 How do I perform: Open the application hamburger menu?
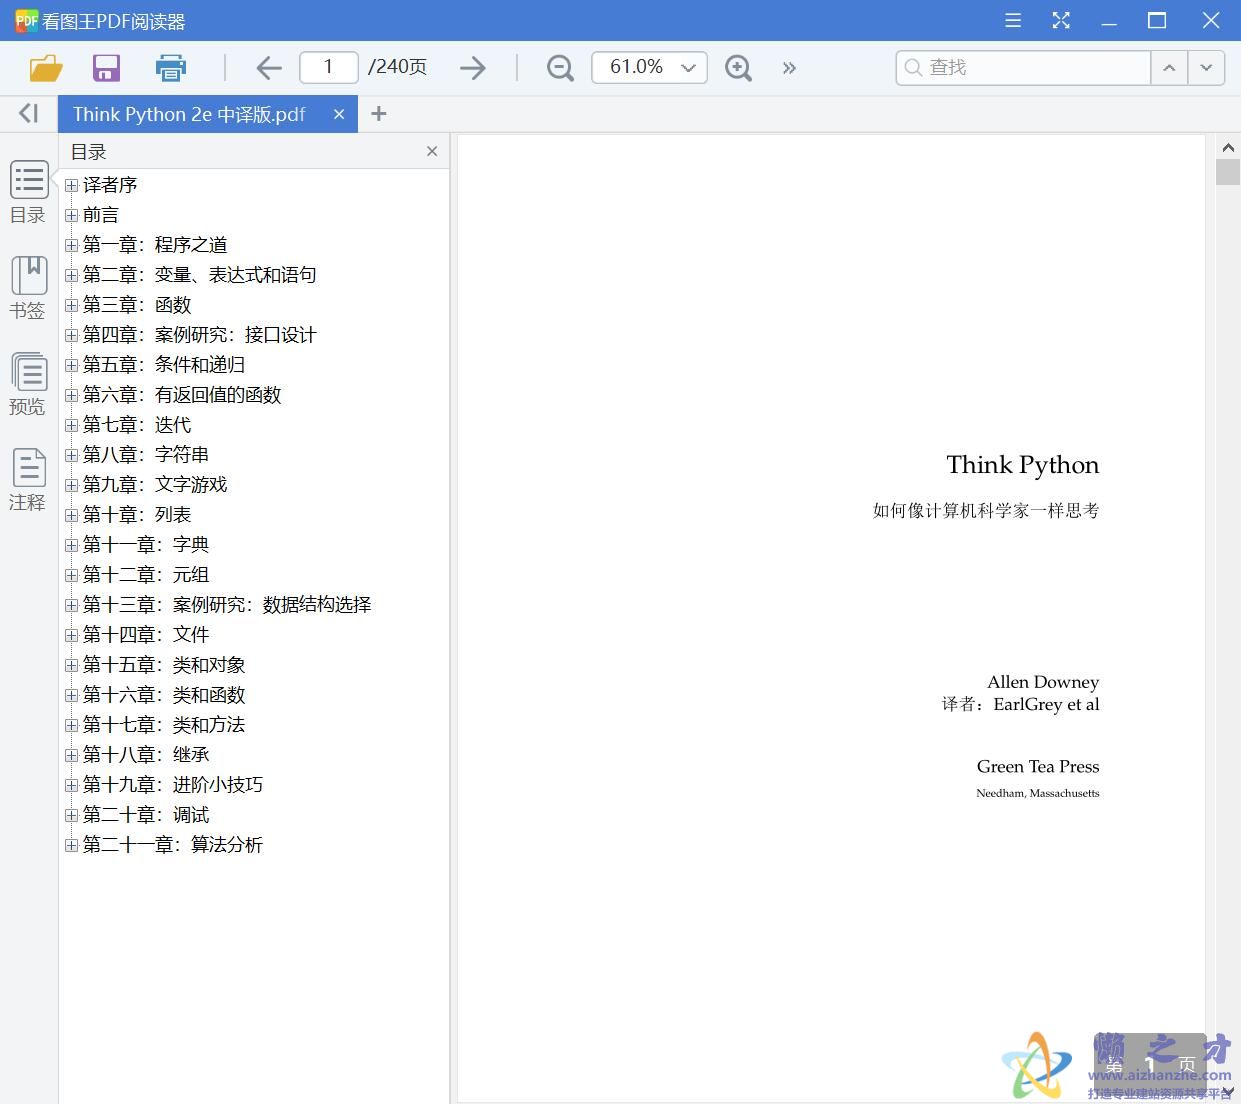click(1012, 20)
